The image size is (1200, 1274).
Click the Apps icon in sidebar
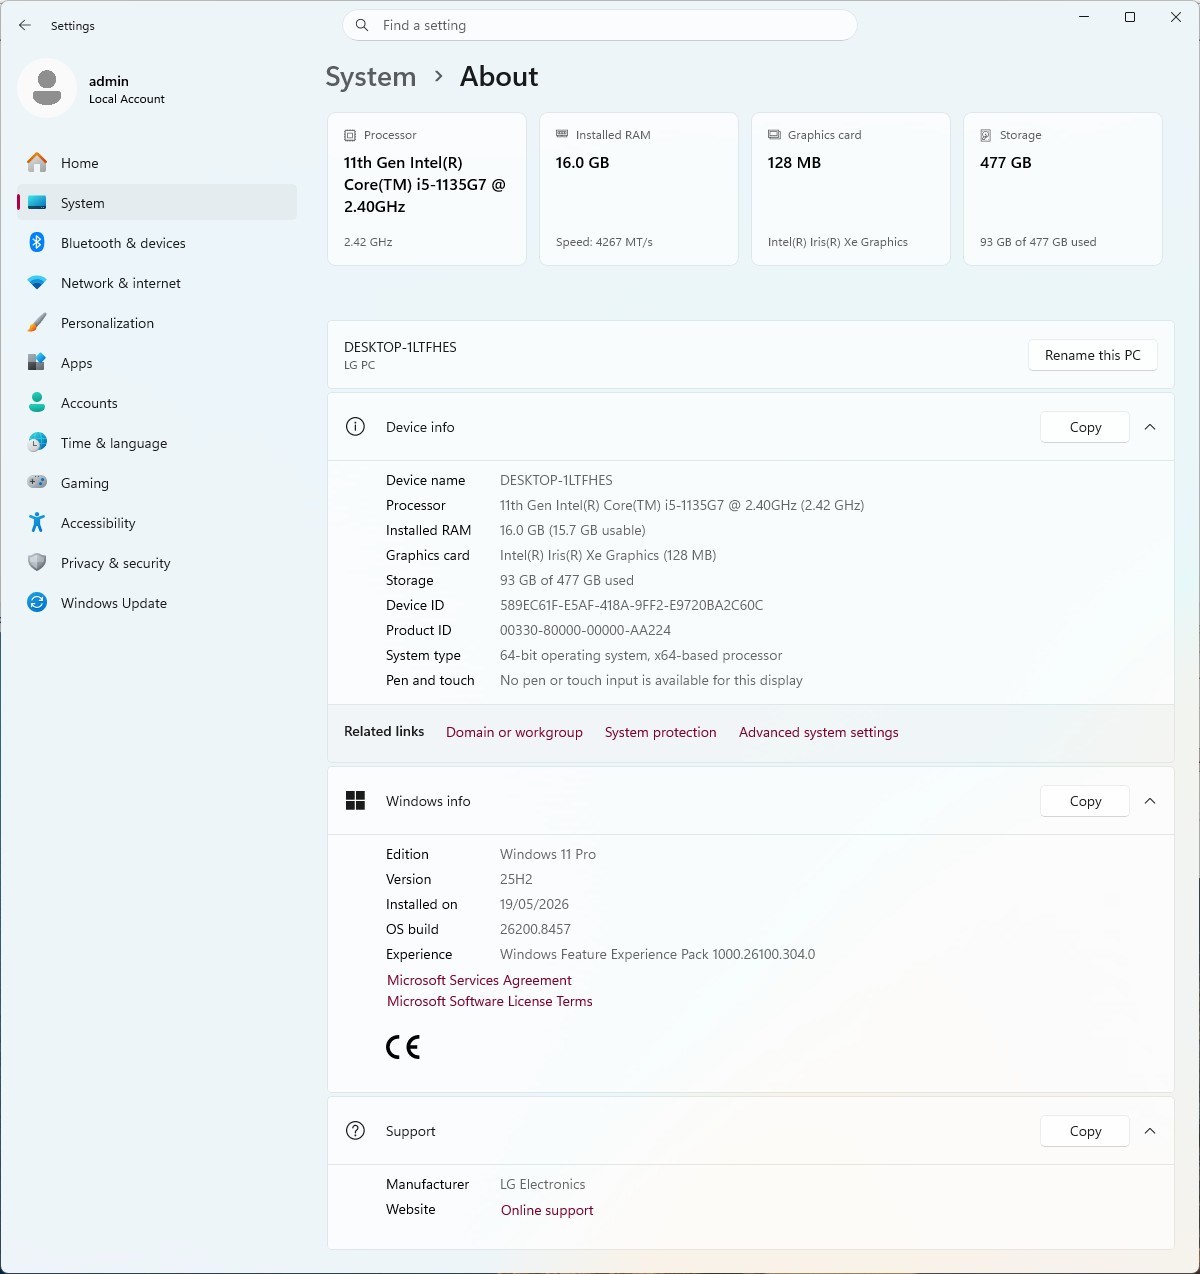tap(37, 362)
